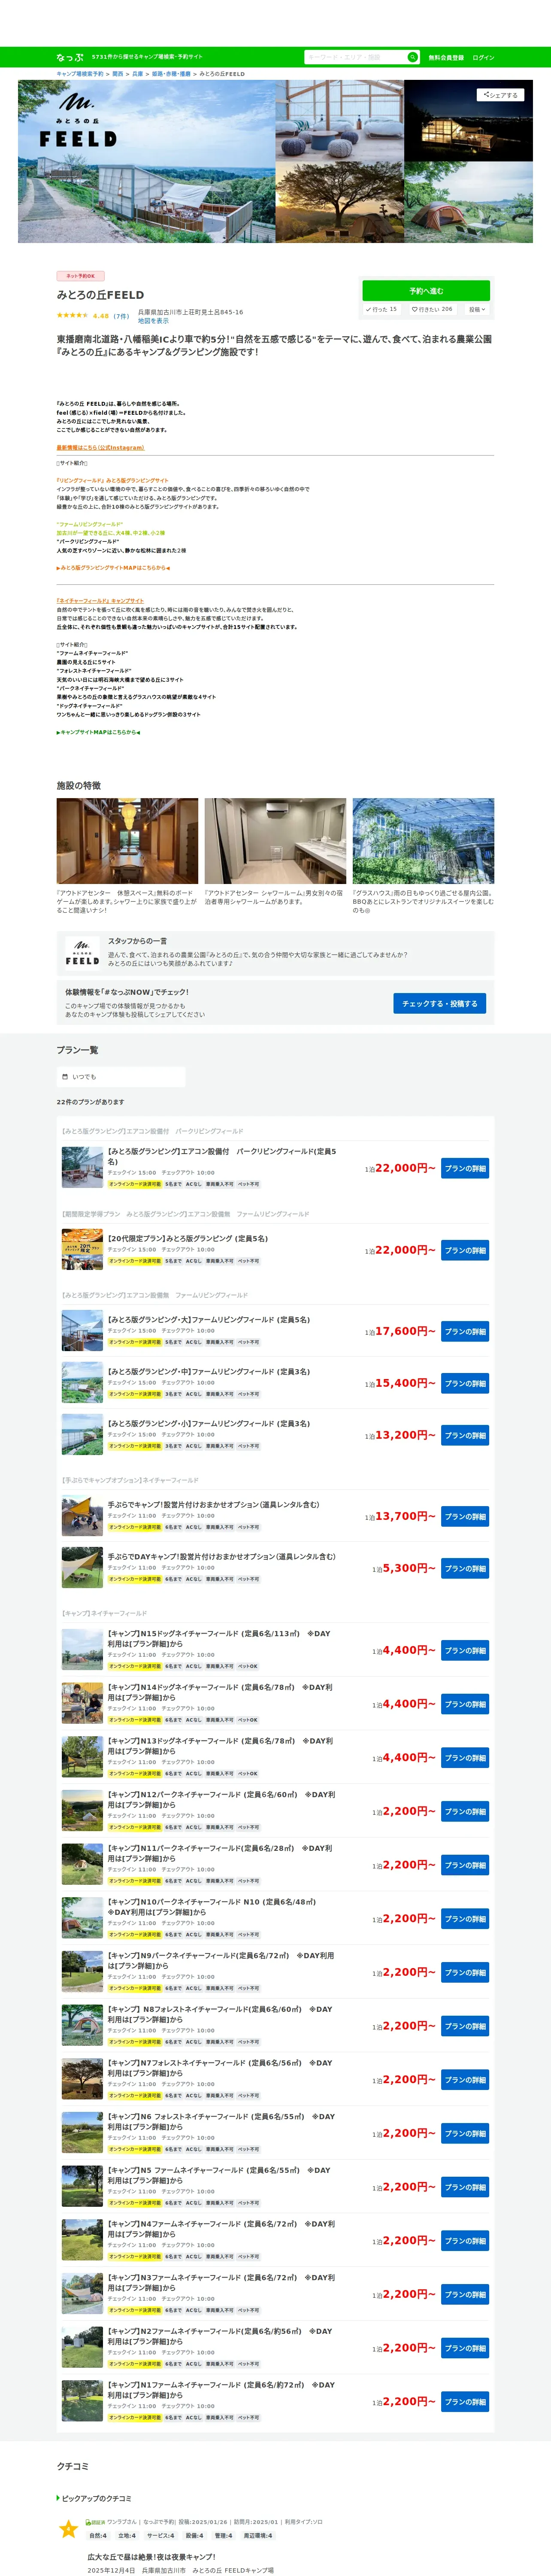Open the 姫路・赤穂・播磨 breadcrumb
Screen dimensions: 551x2576
click(171, 74)
